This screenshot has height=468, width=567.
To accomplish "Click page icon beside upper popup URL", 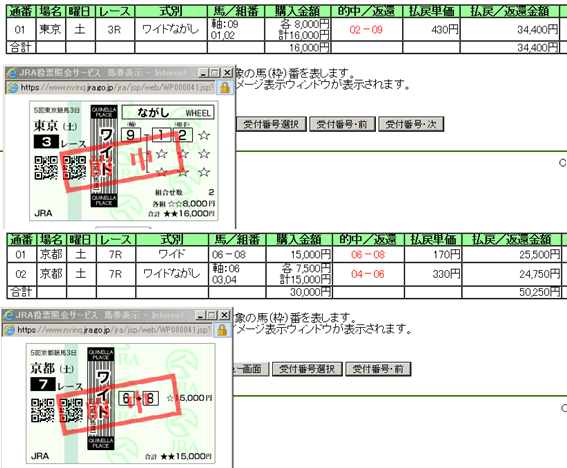I will 13,87.
